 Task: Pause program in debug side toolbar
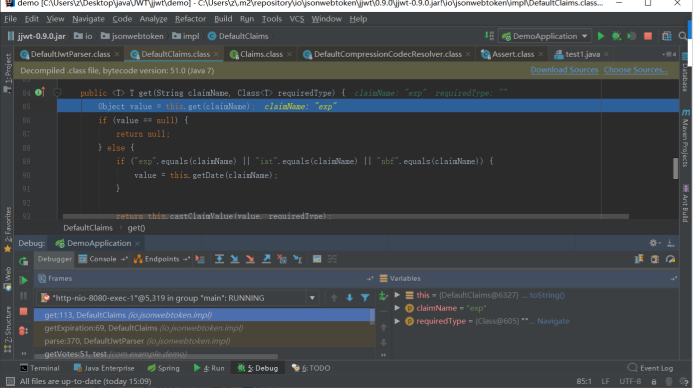(24, 296)
